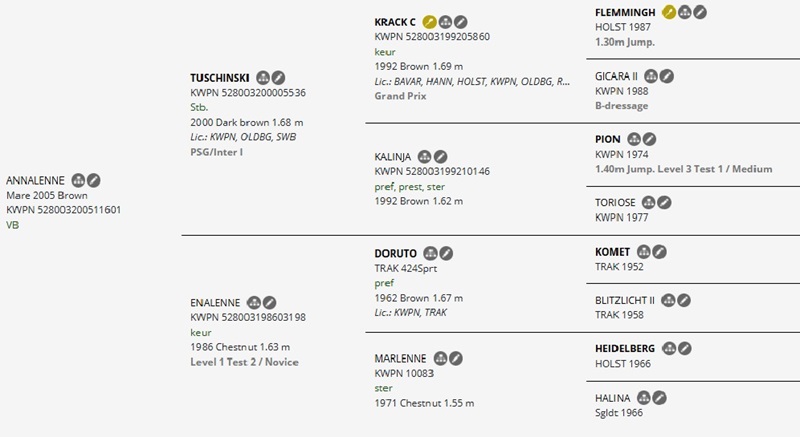This screenshot has width=800, height=437.
Task: Click the edit pencil next to PION
Action: click(648, 139)
